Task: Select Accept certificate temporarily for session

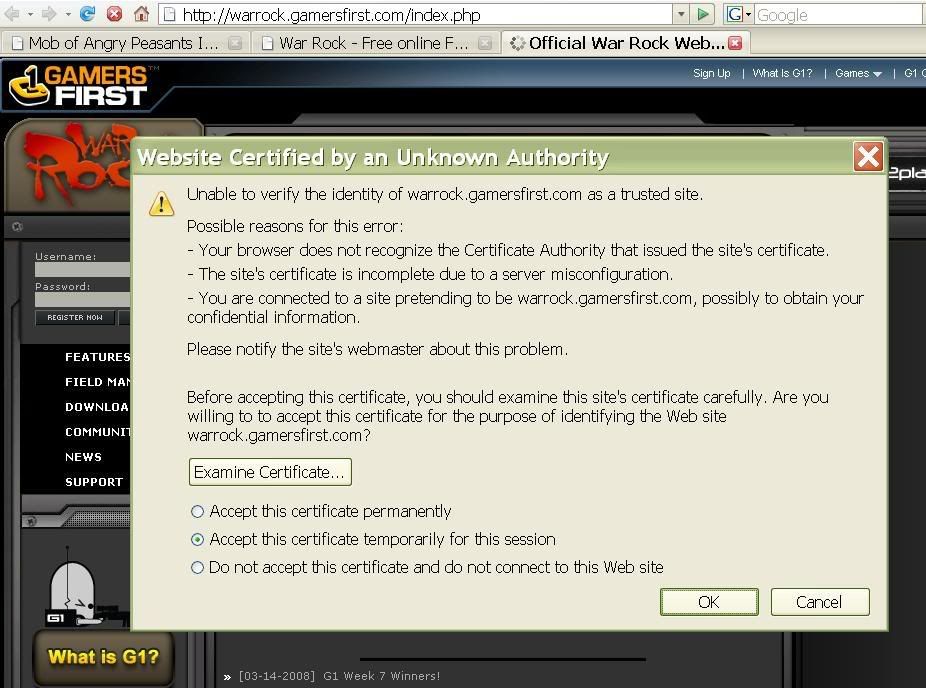Action: pyautogui.click(x=197, y=539)
